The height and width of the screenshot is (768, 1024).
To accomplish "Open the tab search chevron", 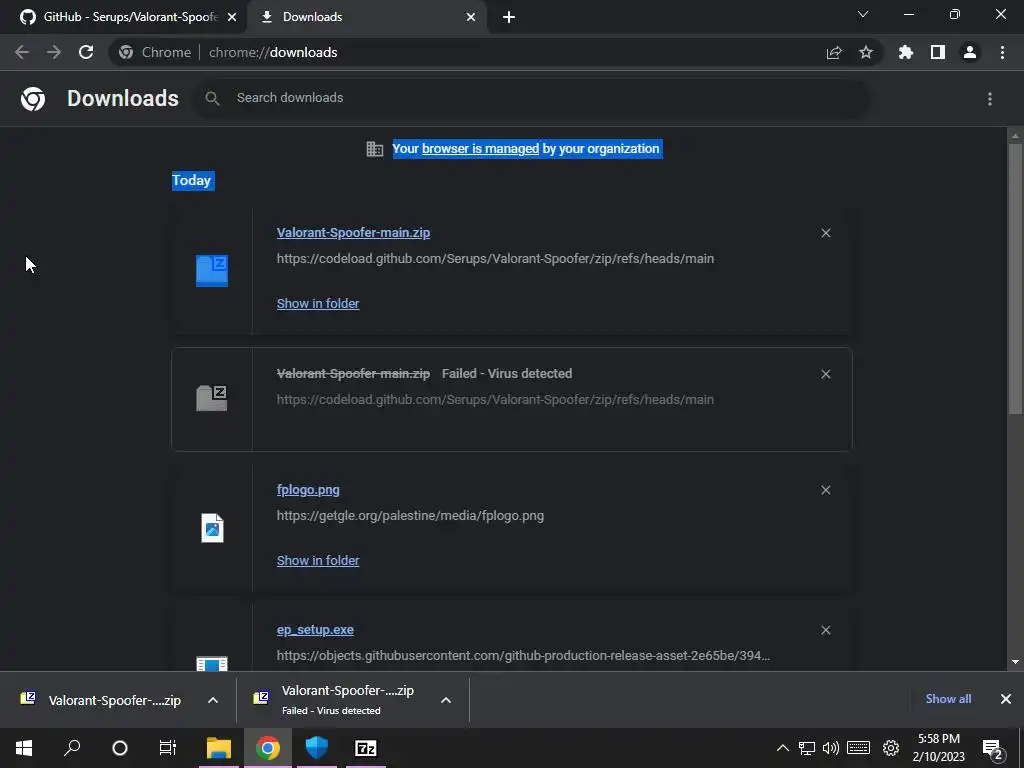I will (863, 14).
